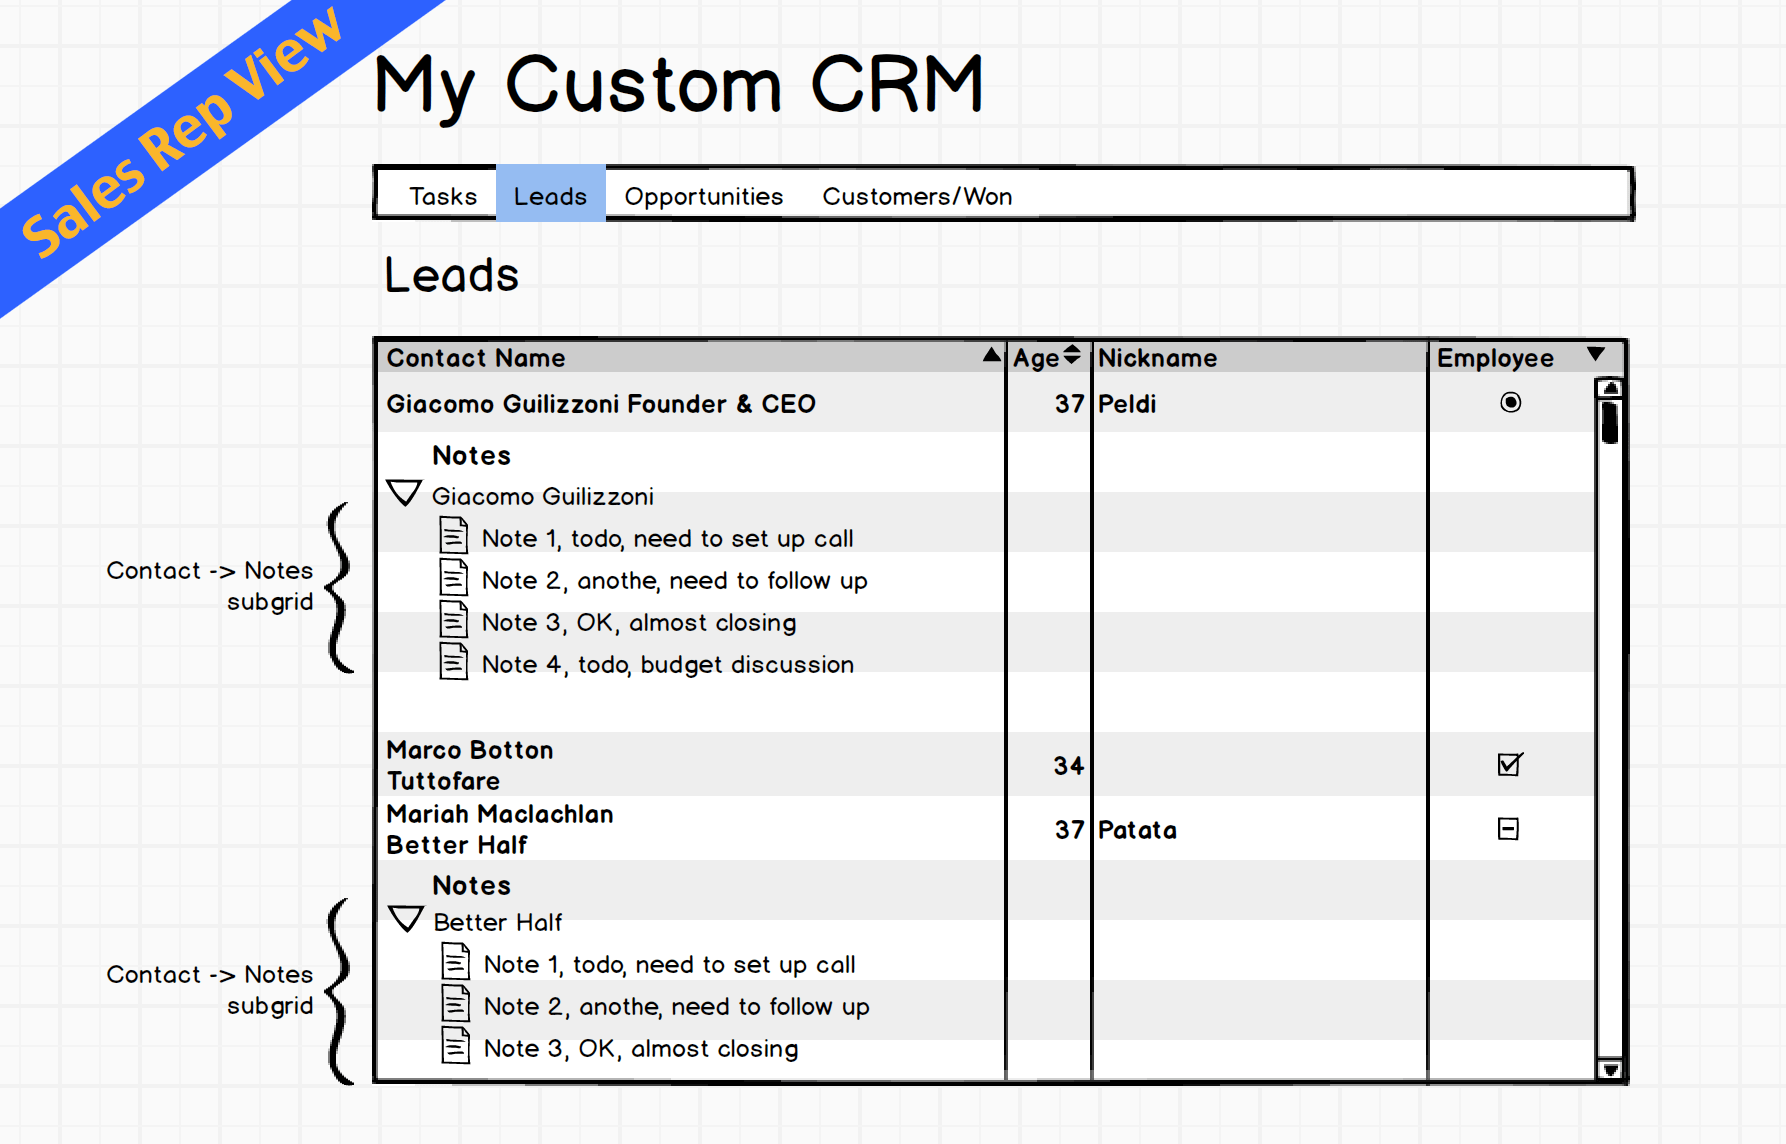Open the Employee column dropdown arrow
This screenshot has height=1144, width=1786.
(1596, 354)
